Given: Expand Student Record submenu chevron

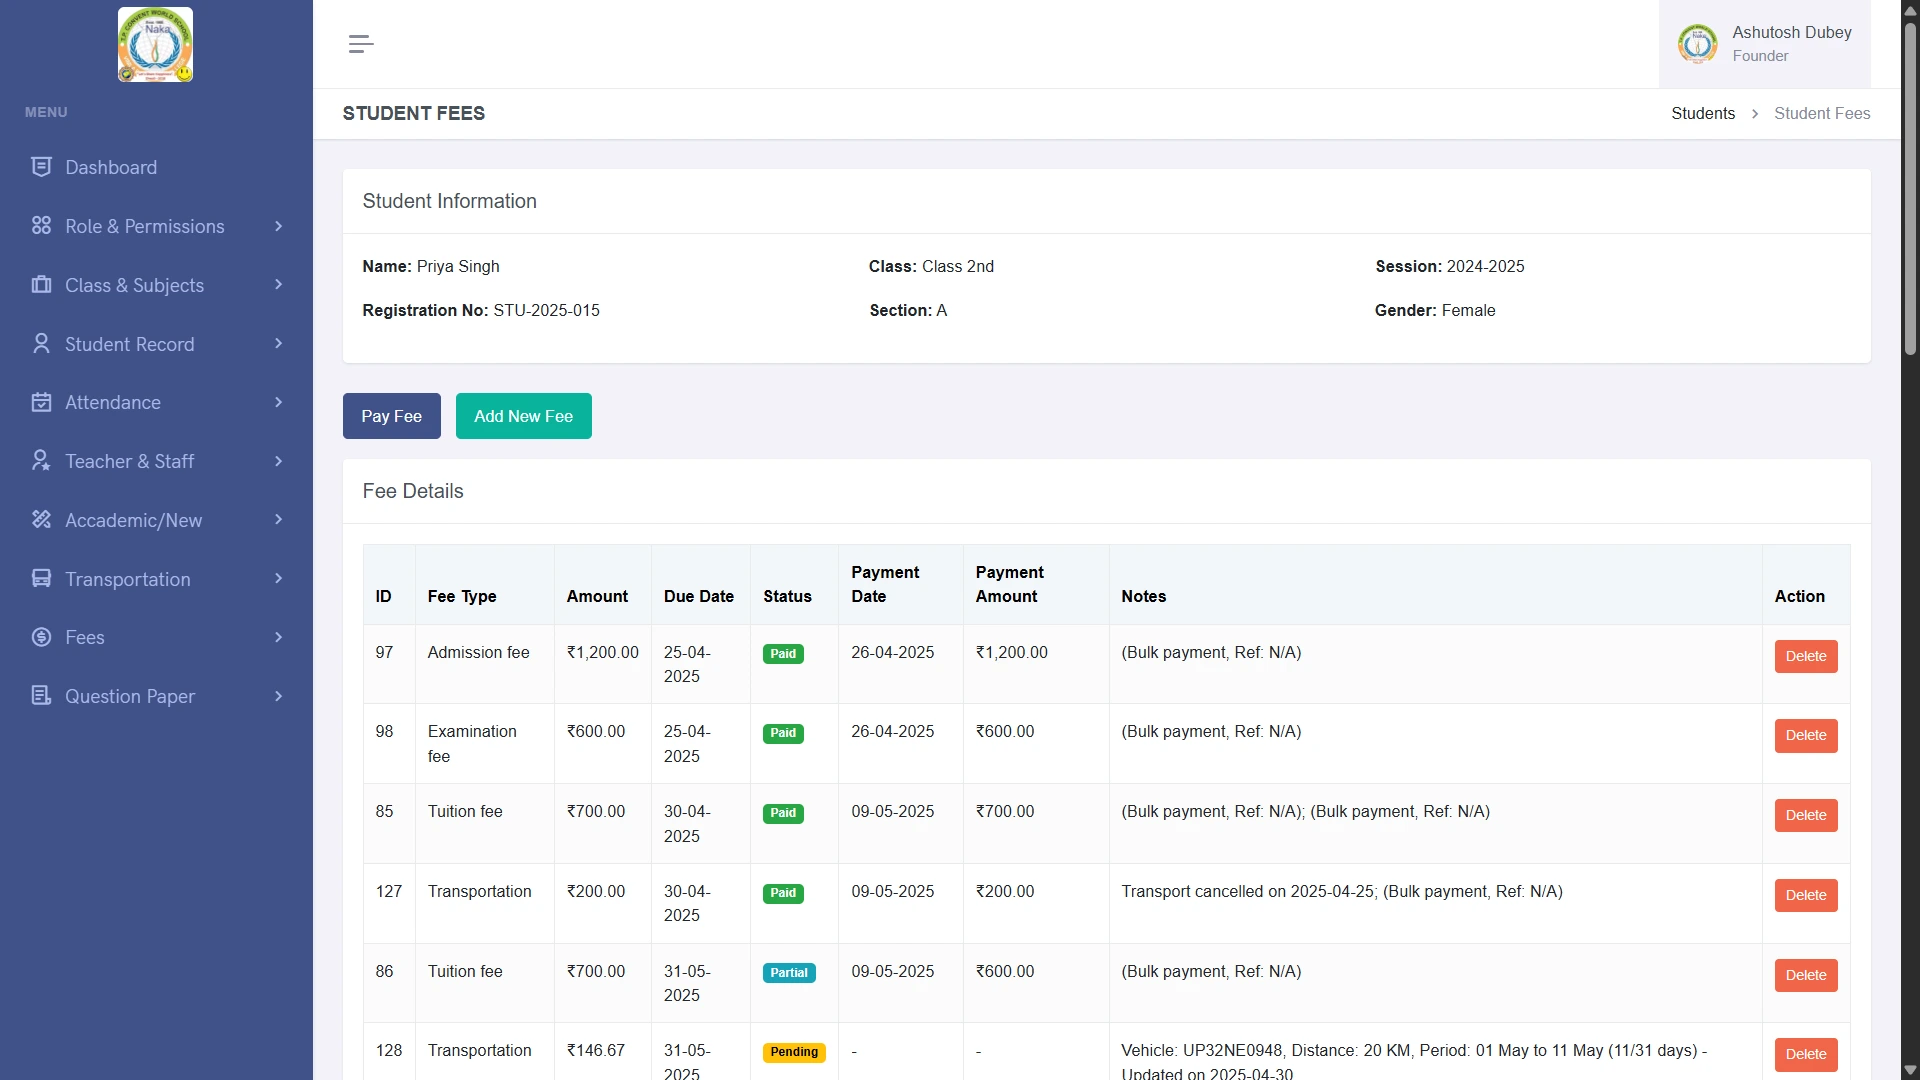Looking at the screenshot, I should click(278, 344).
